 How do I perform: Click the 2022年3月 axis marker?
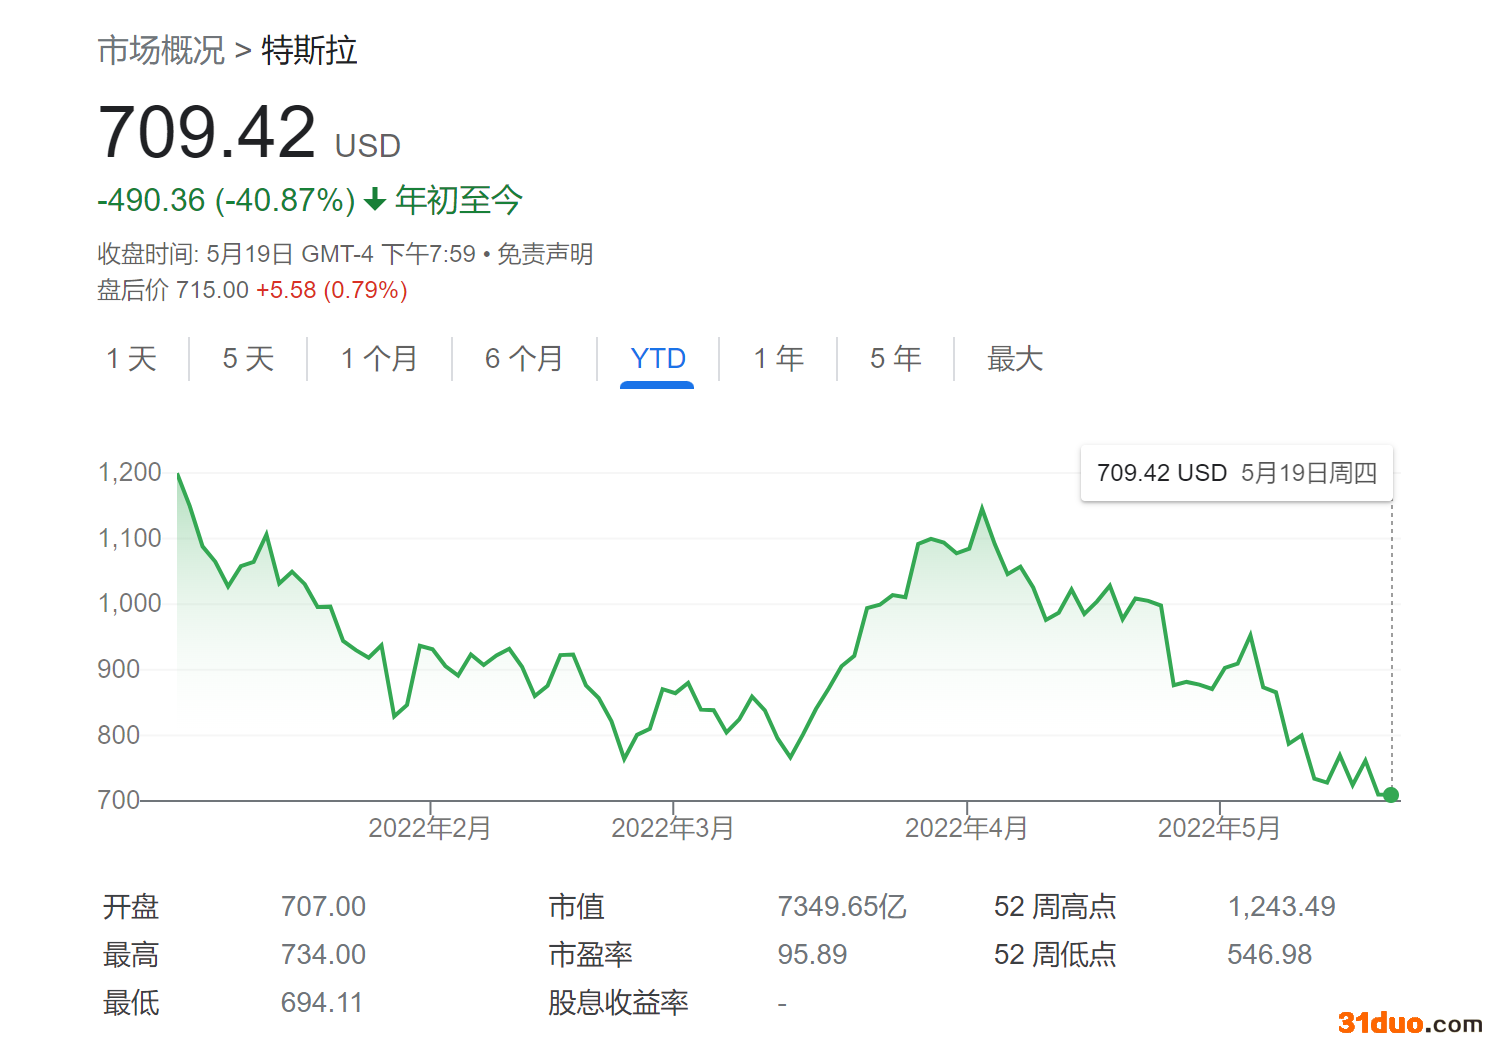pyautogui.click(x=673, y=828)
